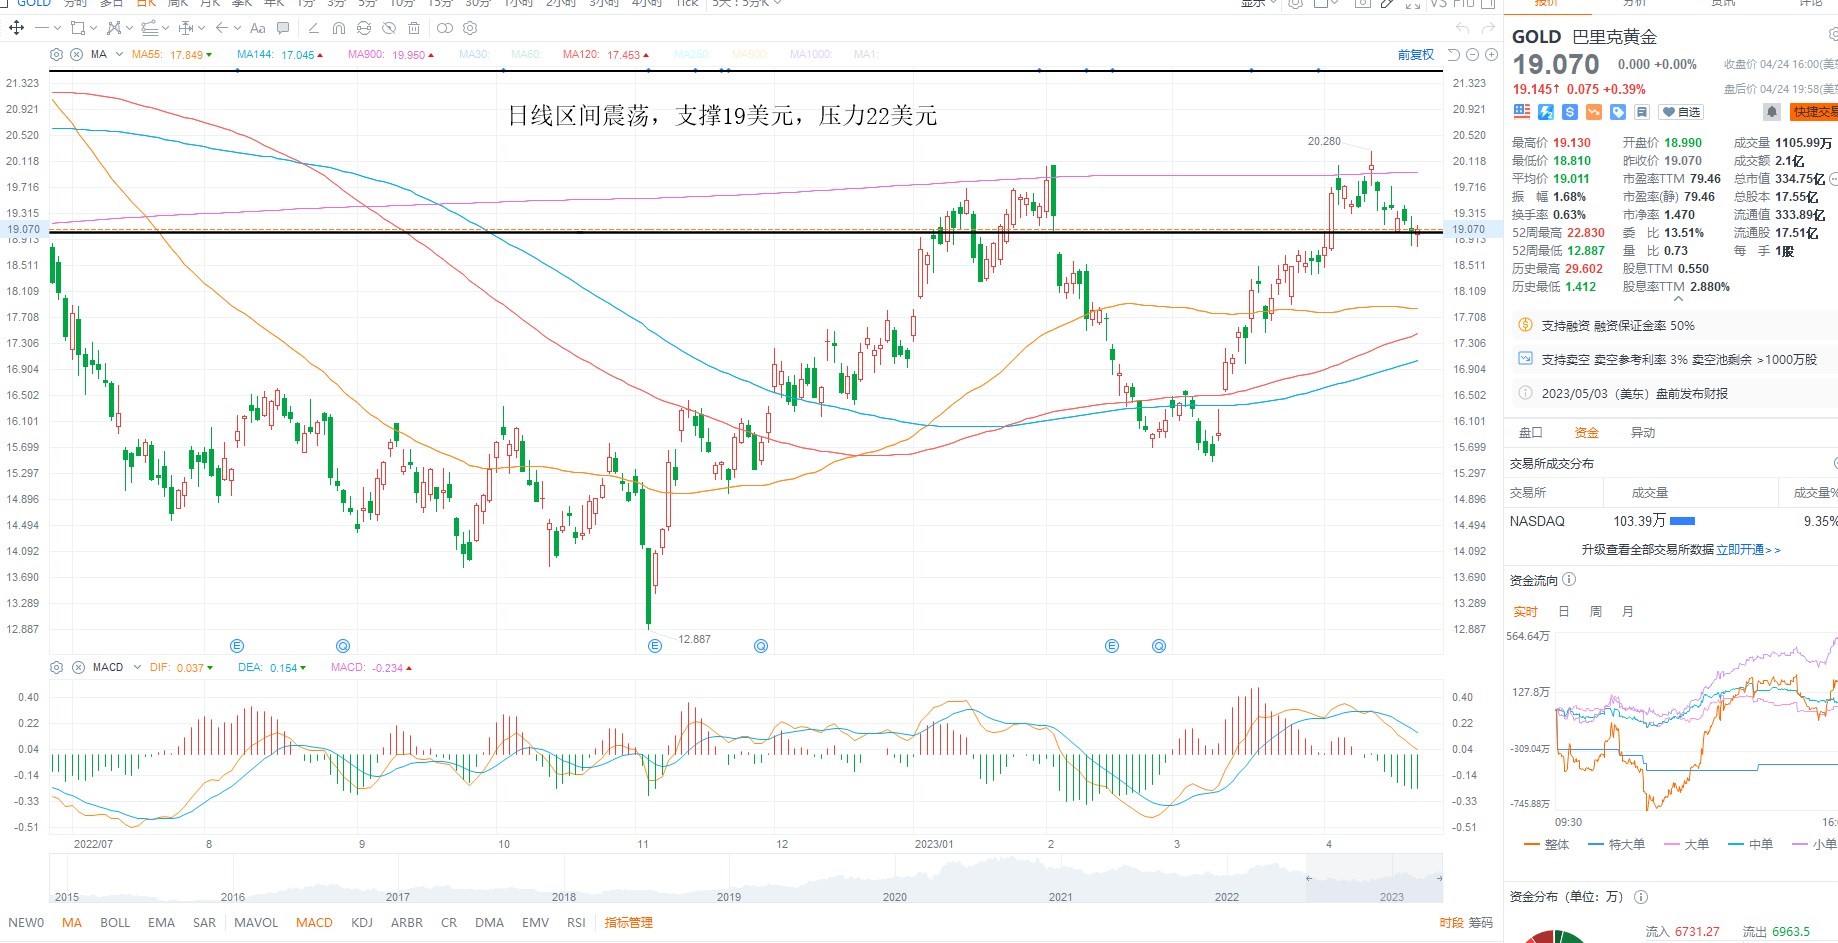Zoom in chart with plus icon
The height and width of the screenshot is (943, 1838).
(1491, 54)
